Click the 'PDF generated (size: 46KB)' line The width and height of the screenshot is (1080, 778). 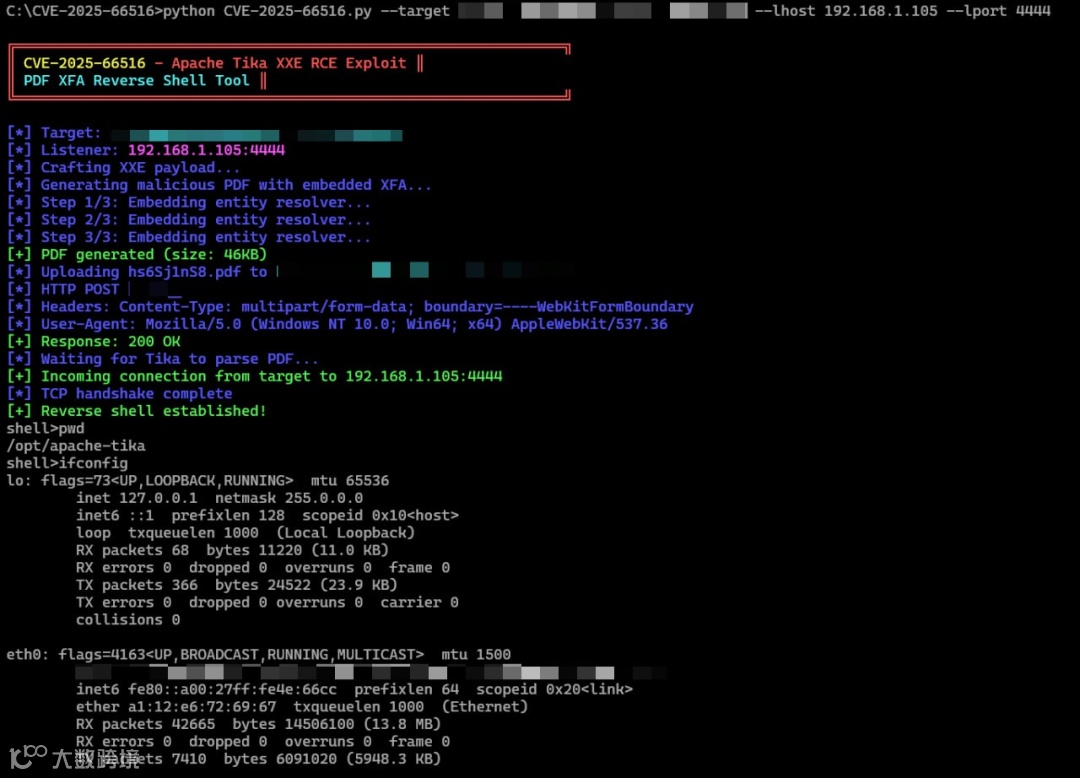click(137, 254)
